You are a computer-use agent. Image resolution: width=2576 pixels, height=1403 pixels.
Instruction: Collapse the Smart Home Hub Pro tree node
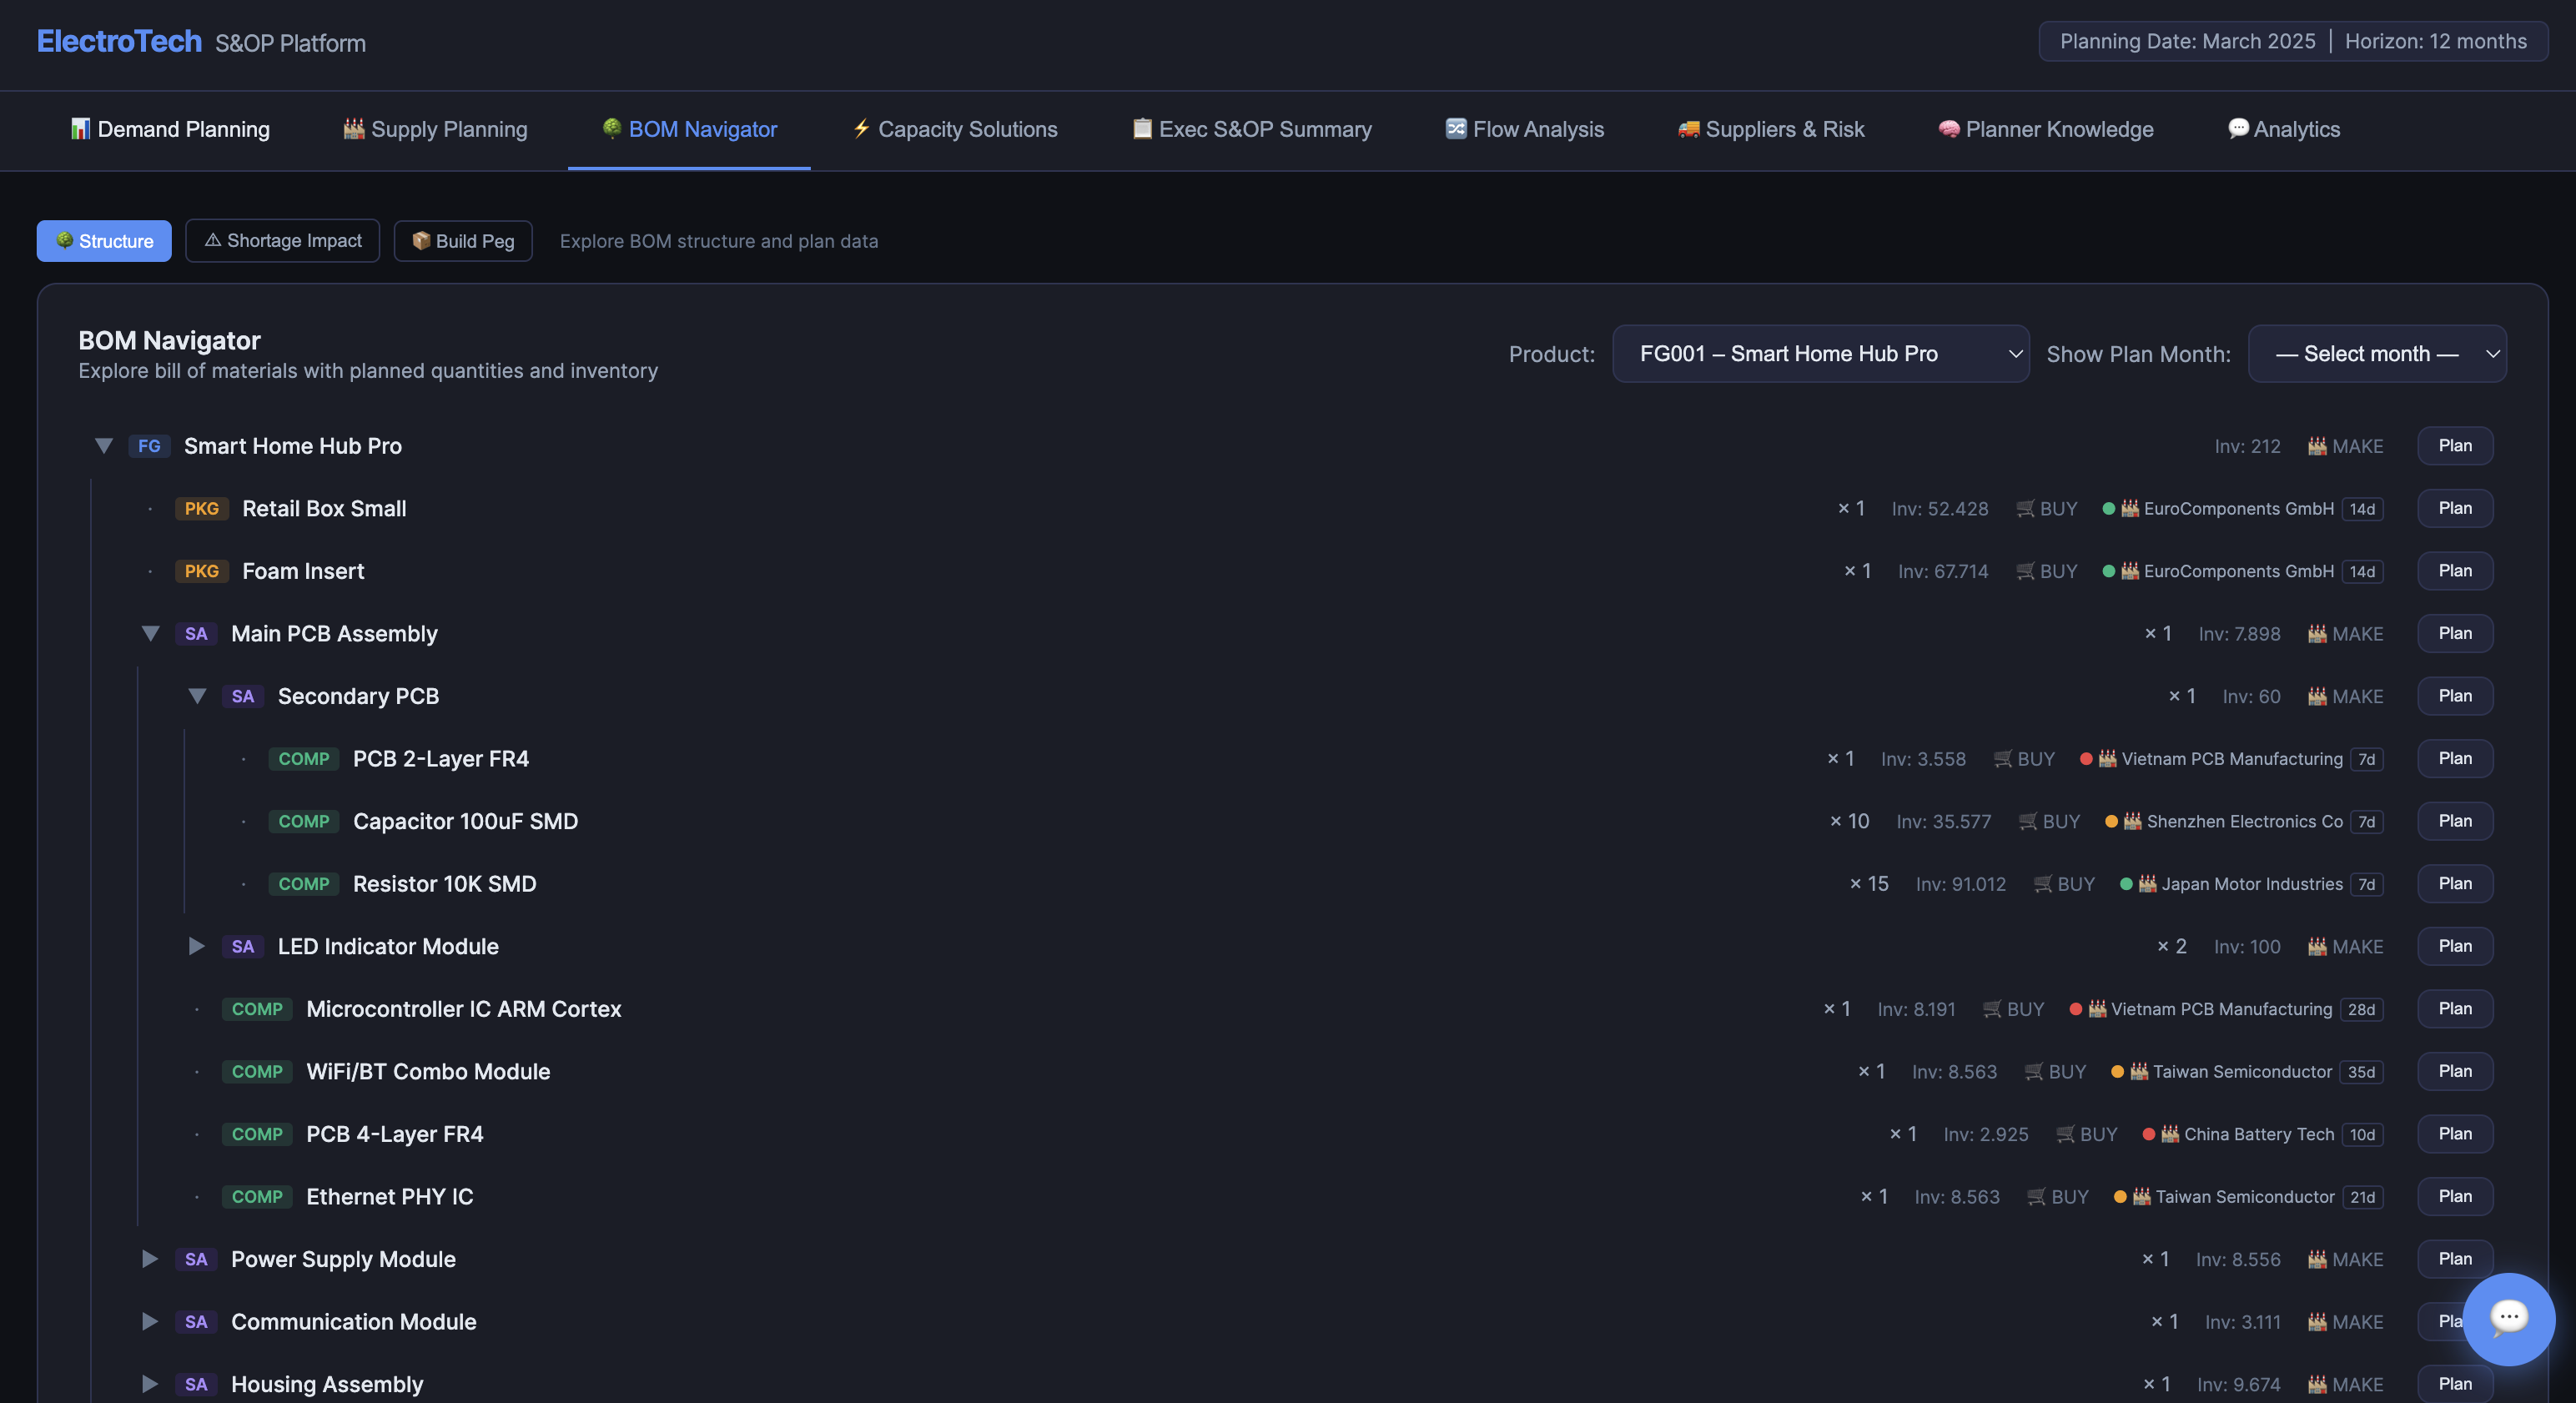(x=104, y=446)
